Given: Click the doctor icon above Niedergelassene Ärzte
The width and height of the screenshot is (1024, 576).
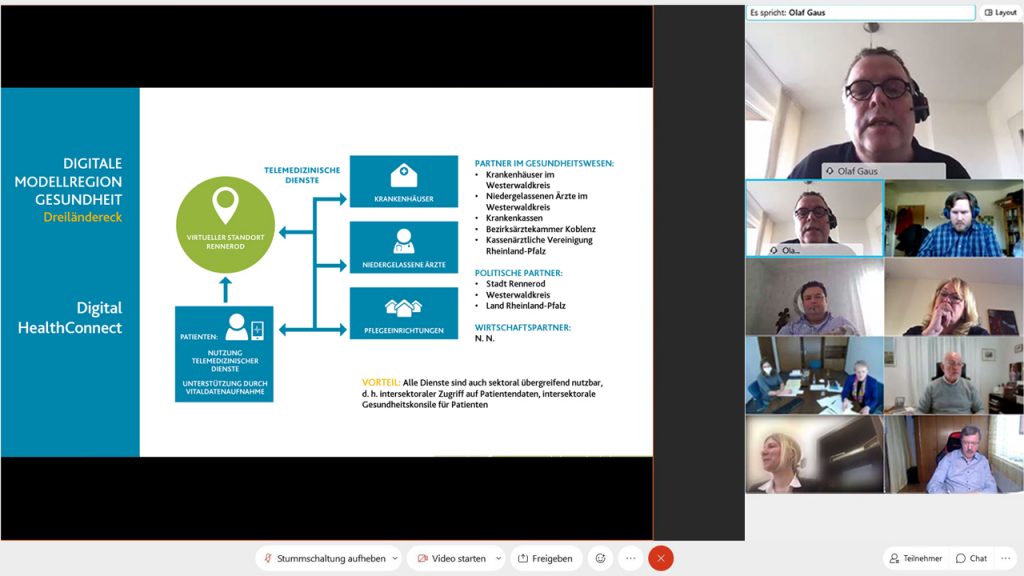Looking at the screenshot, I should (404, 241).
